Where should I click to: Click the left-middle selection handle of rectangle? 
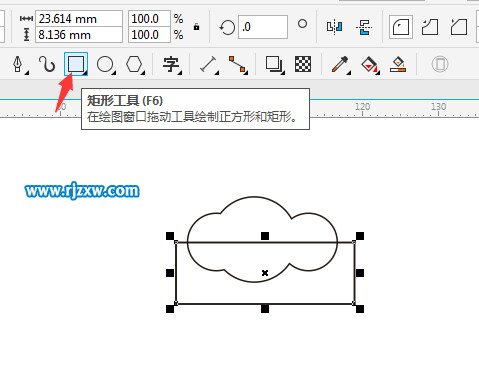tap(170, 273)
